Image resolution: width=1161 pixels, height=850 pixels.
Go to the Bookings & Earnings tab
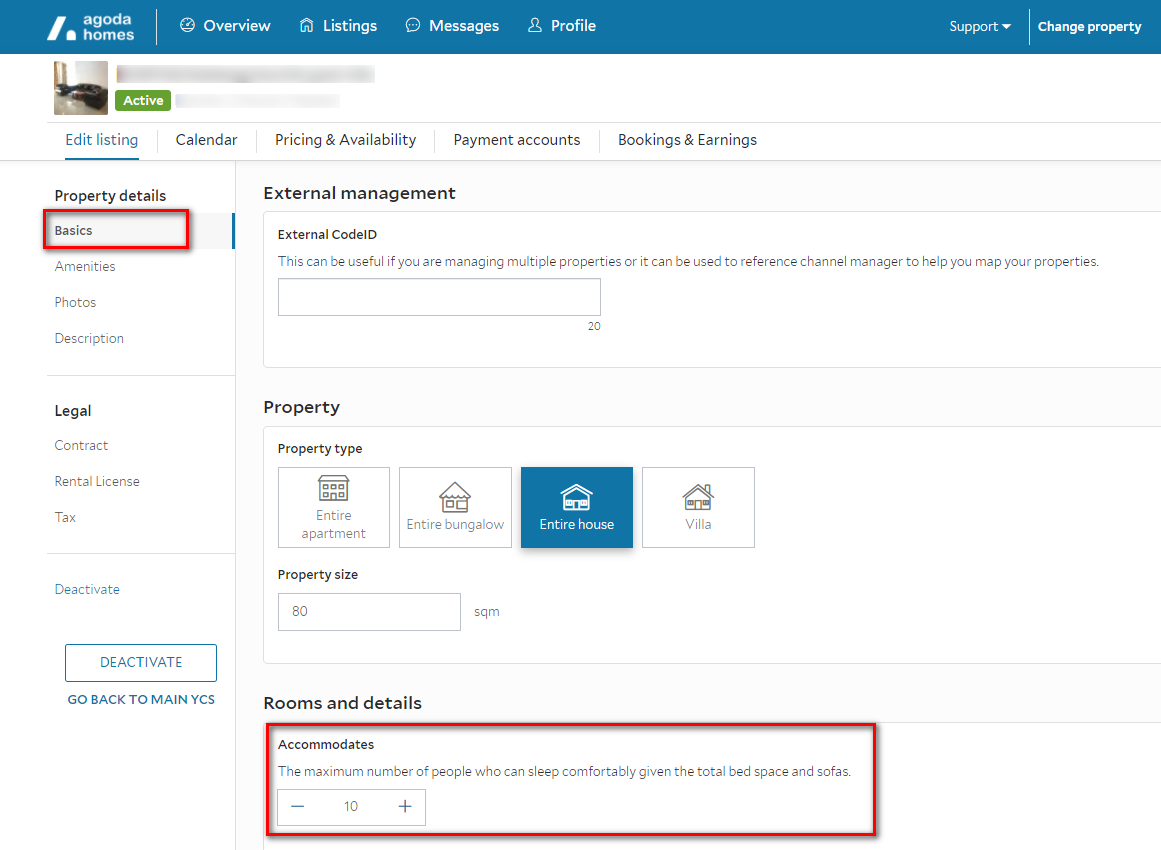click(x=687, y=140)
